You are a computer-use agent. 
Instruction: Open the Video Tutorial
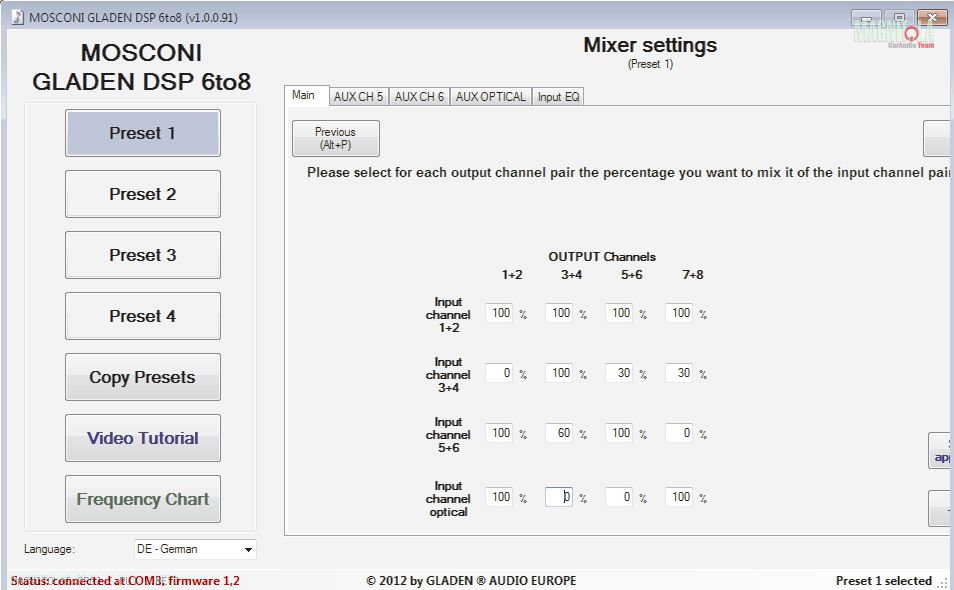(142, 438)
